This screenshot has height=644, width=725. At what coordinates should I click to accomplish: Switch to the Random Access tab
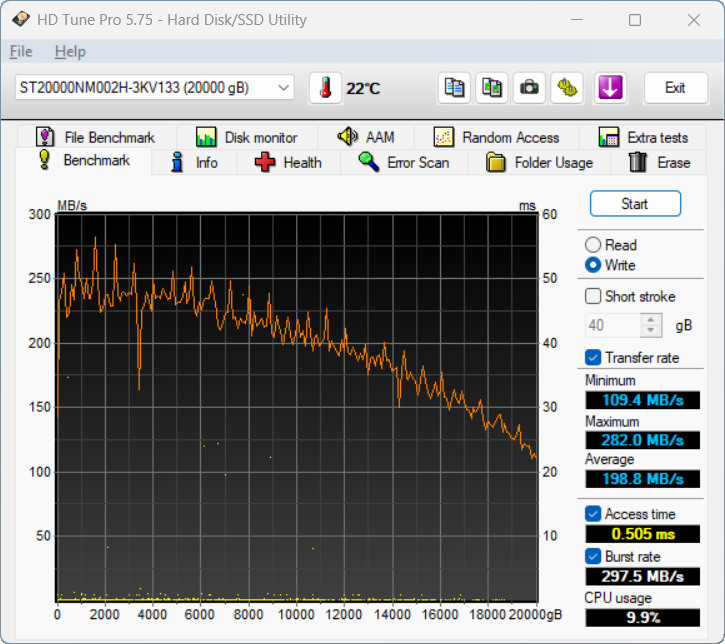pyautogui.click(x=497, y=137)
